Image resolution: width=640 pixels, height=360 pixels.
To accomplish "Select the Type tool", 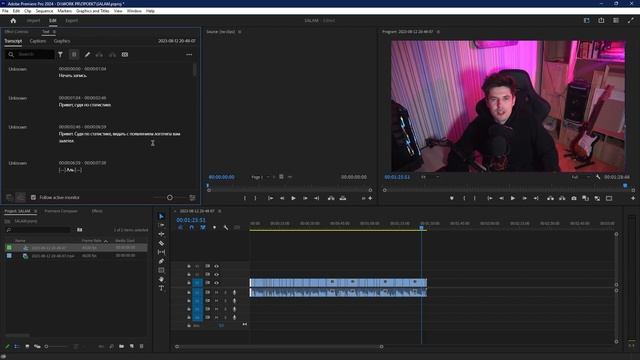I will (161, 288).
